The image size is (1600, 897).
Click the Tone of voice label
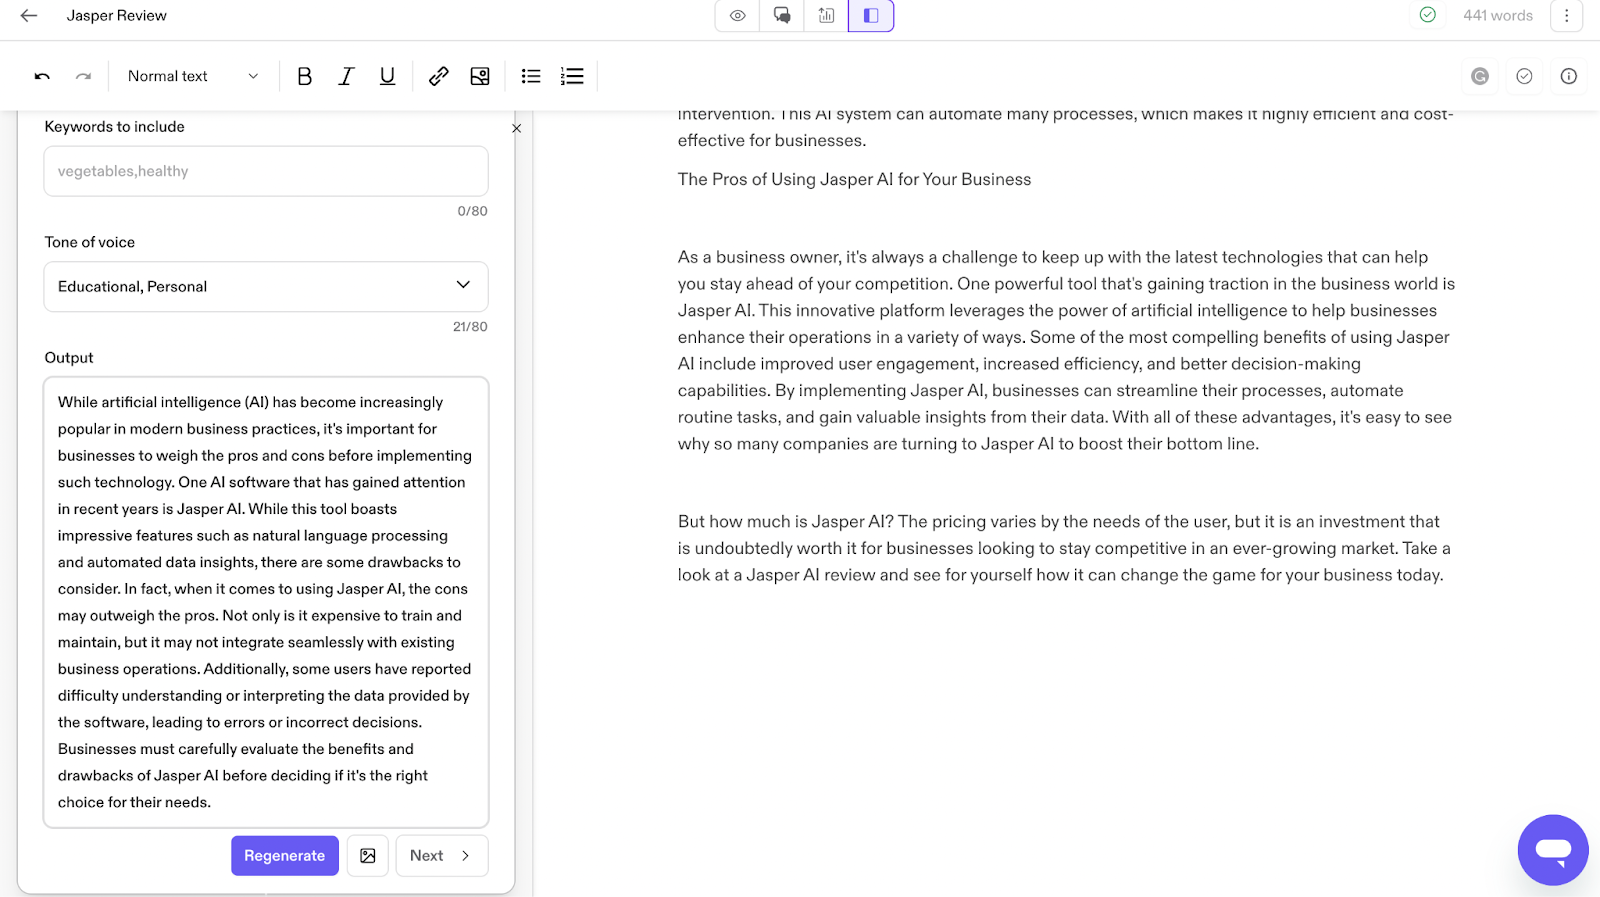(90, 243)
